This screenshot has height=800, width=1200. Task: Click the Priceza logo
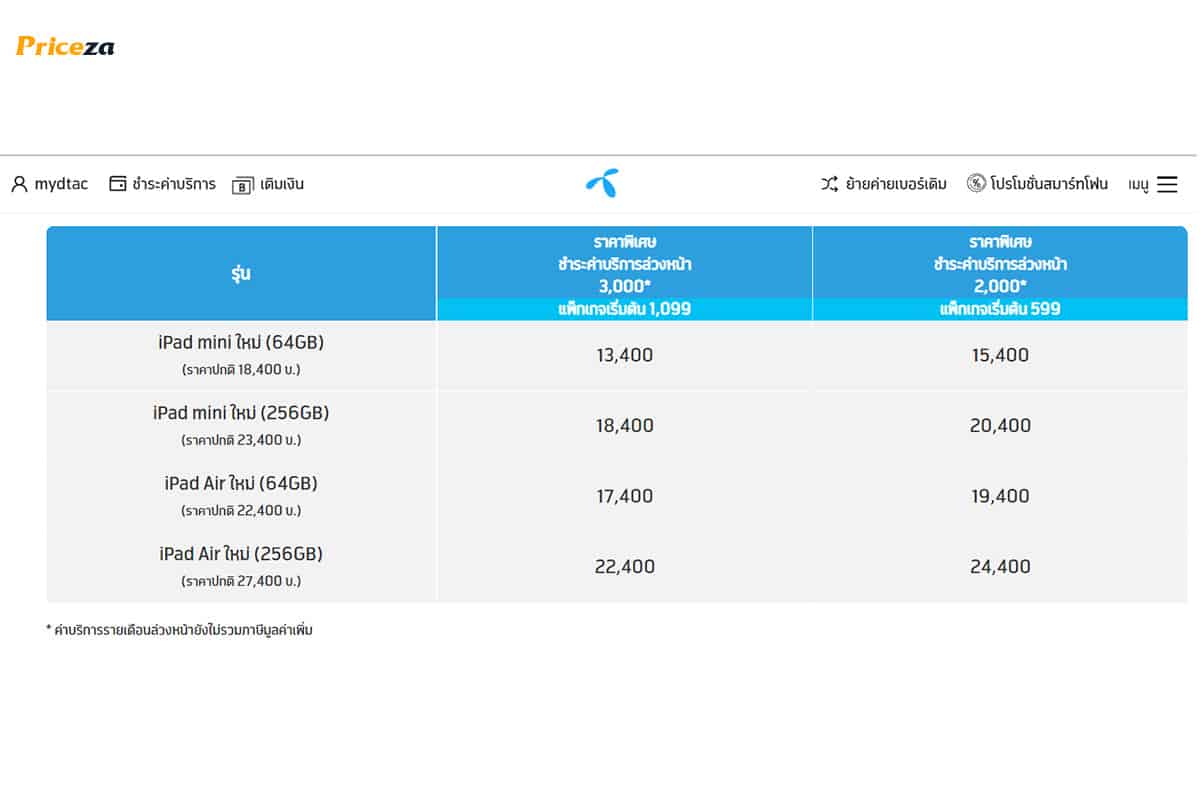(x=65, y=46)
